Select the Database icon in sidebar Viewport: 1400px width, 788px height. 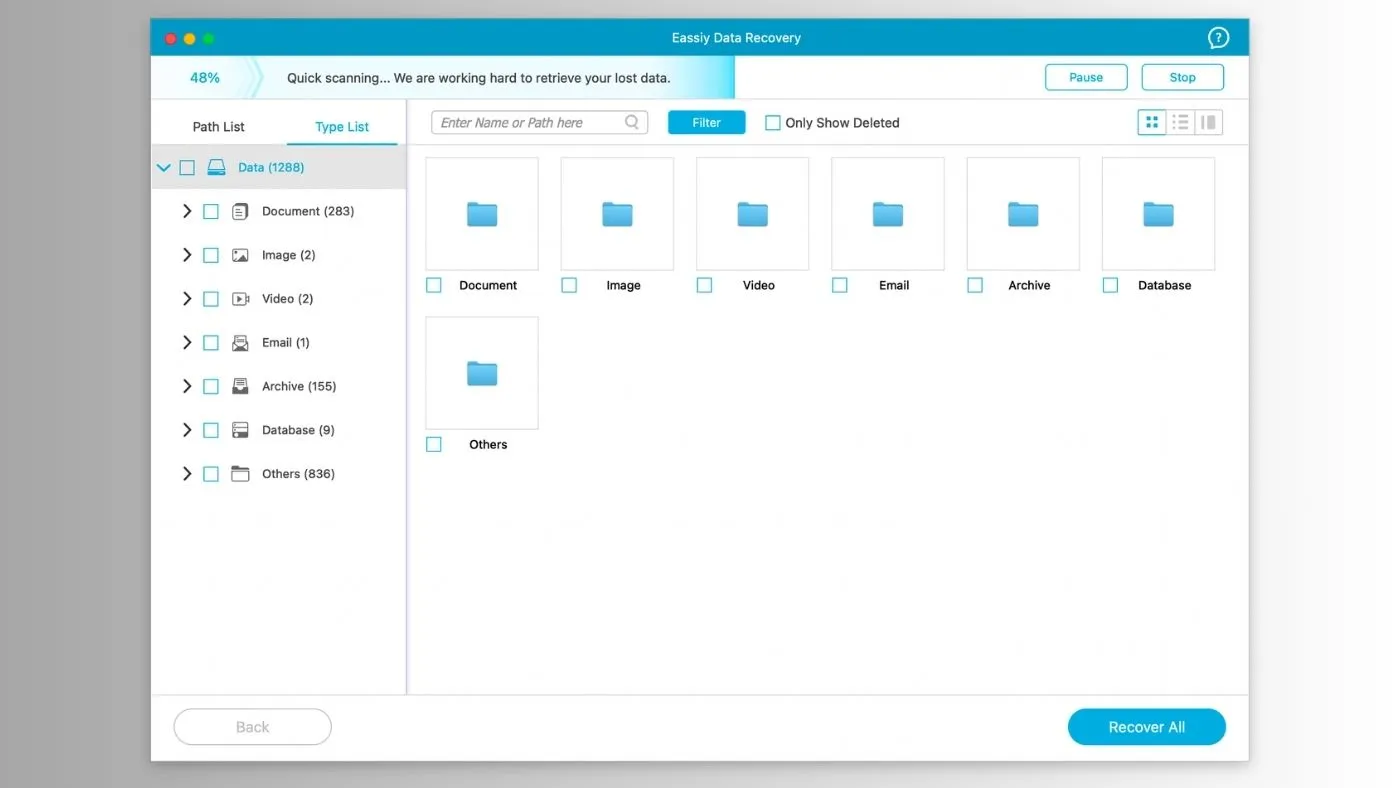point(240,430)
